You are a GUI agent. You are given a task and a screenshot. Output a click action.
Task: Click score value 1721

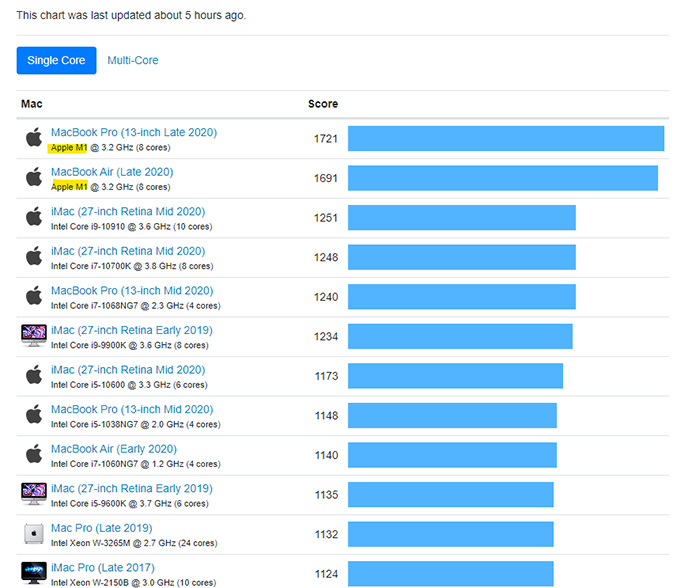coord(326,139)
